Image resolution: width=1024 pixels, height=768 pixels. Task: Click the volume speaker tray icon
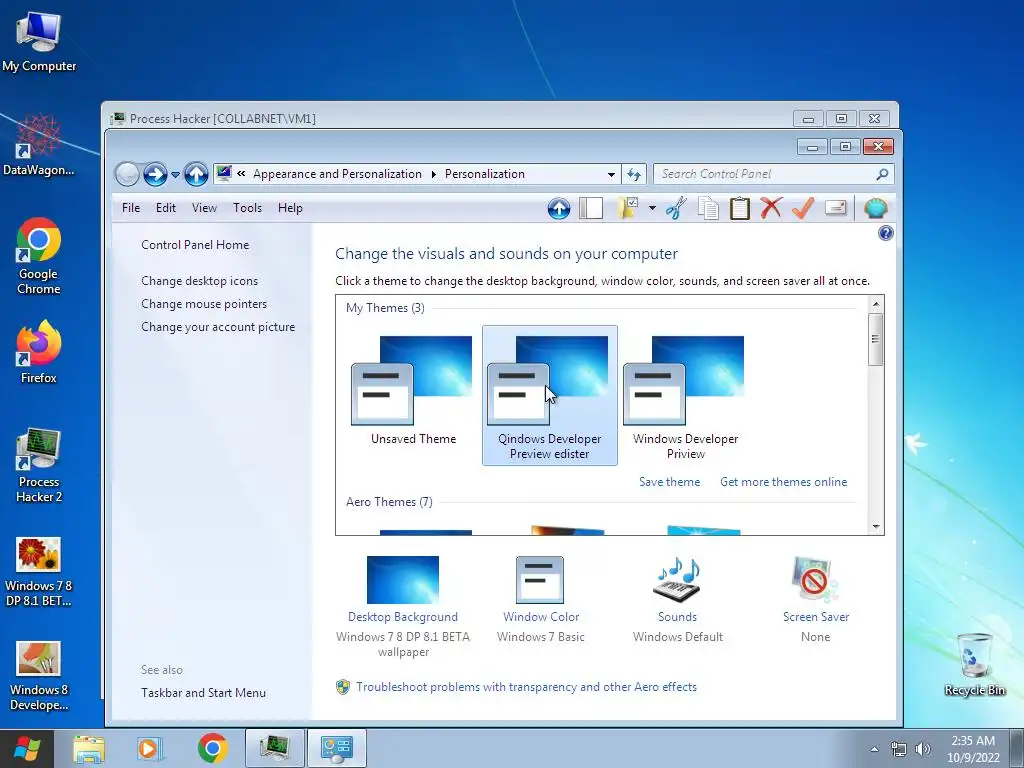tap(923, 749)
